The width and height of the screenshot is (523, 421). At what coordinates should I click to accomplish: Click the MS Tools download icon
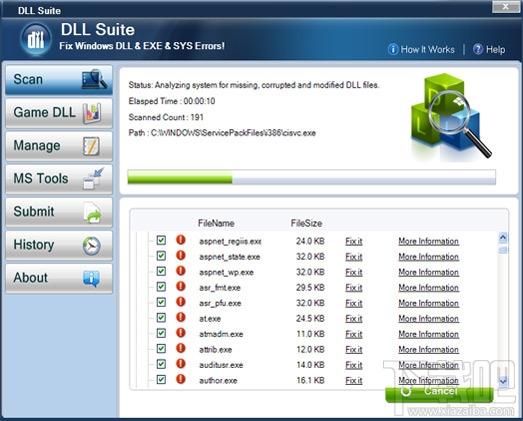pyautogui.click(x=93, y=178)
